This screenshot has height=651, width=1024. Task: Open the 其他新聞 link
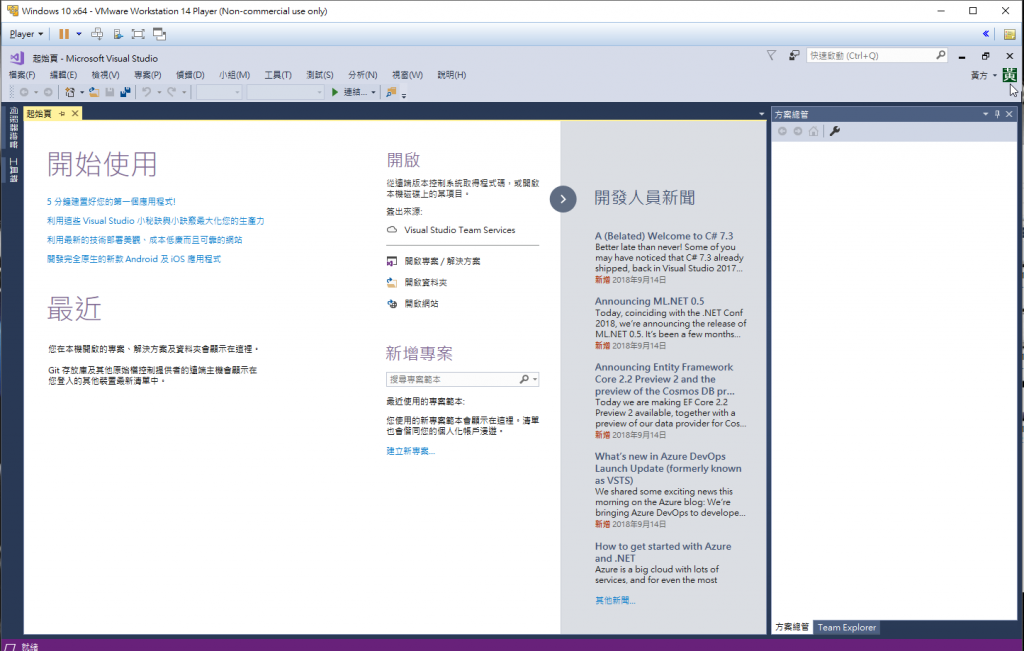point(615,601)
